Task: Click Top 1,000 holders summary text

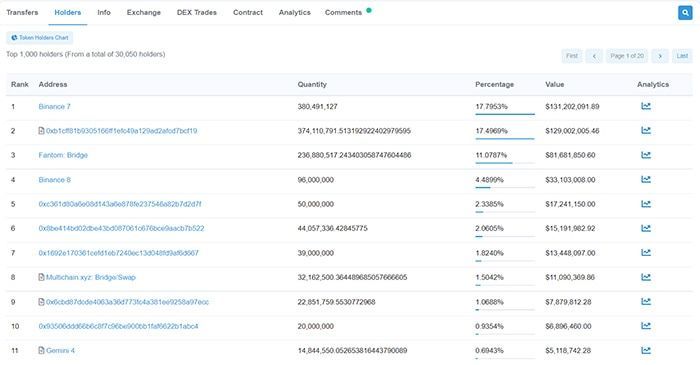Action: coord(86,54)
